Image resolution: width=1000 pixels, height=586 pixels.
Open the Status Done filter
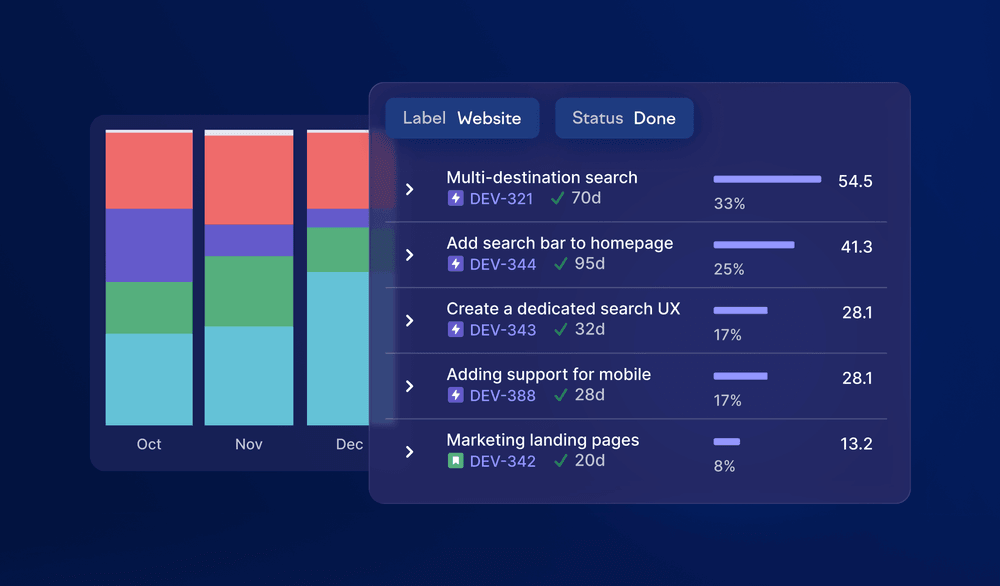(x=624, y=118)
